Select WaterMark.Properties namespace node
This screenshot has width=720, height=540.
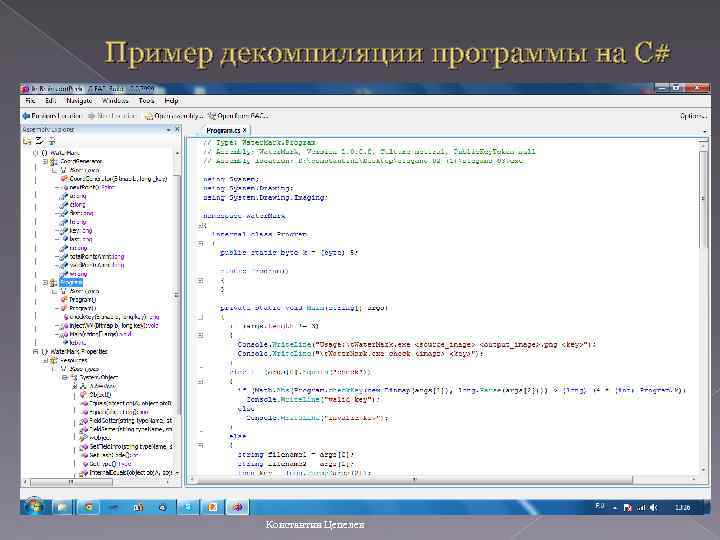[x=79, y=352]
